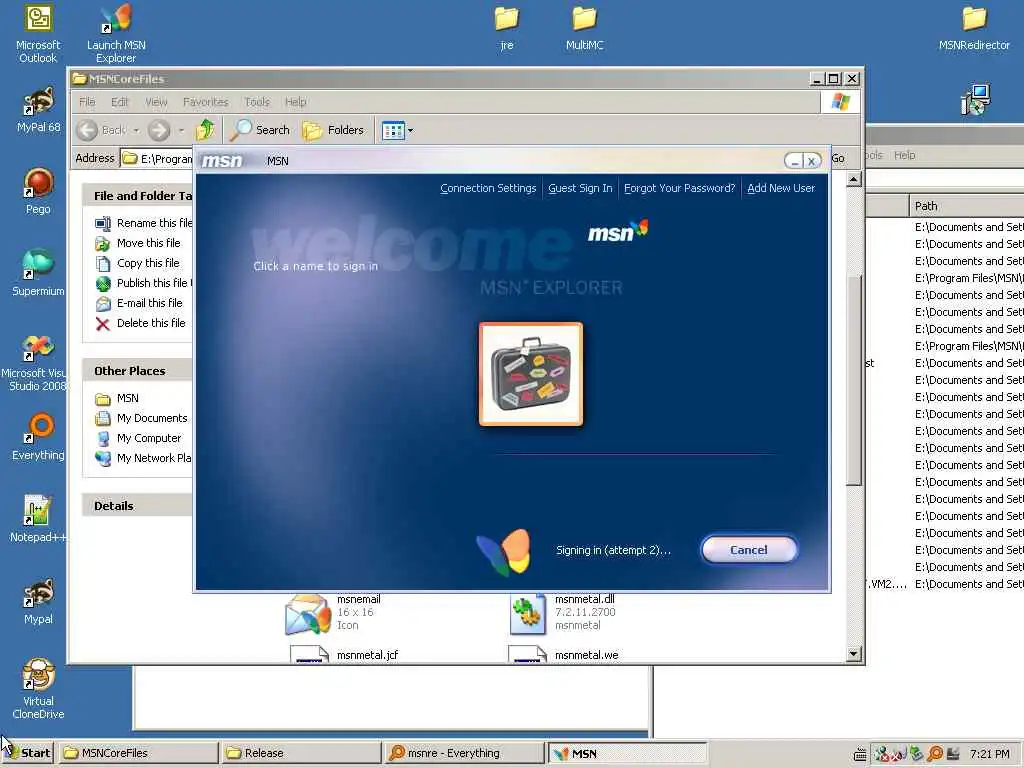Open the Tools menu in MSNCoreFiles

tap(257, 102)
